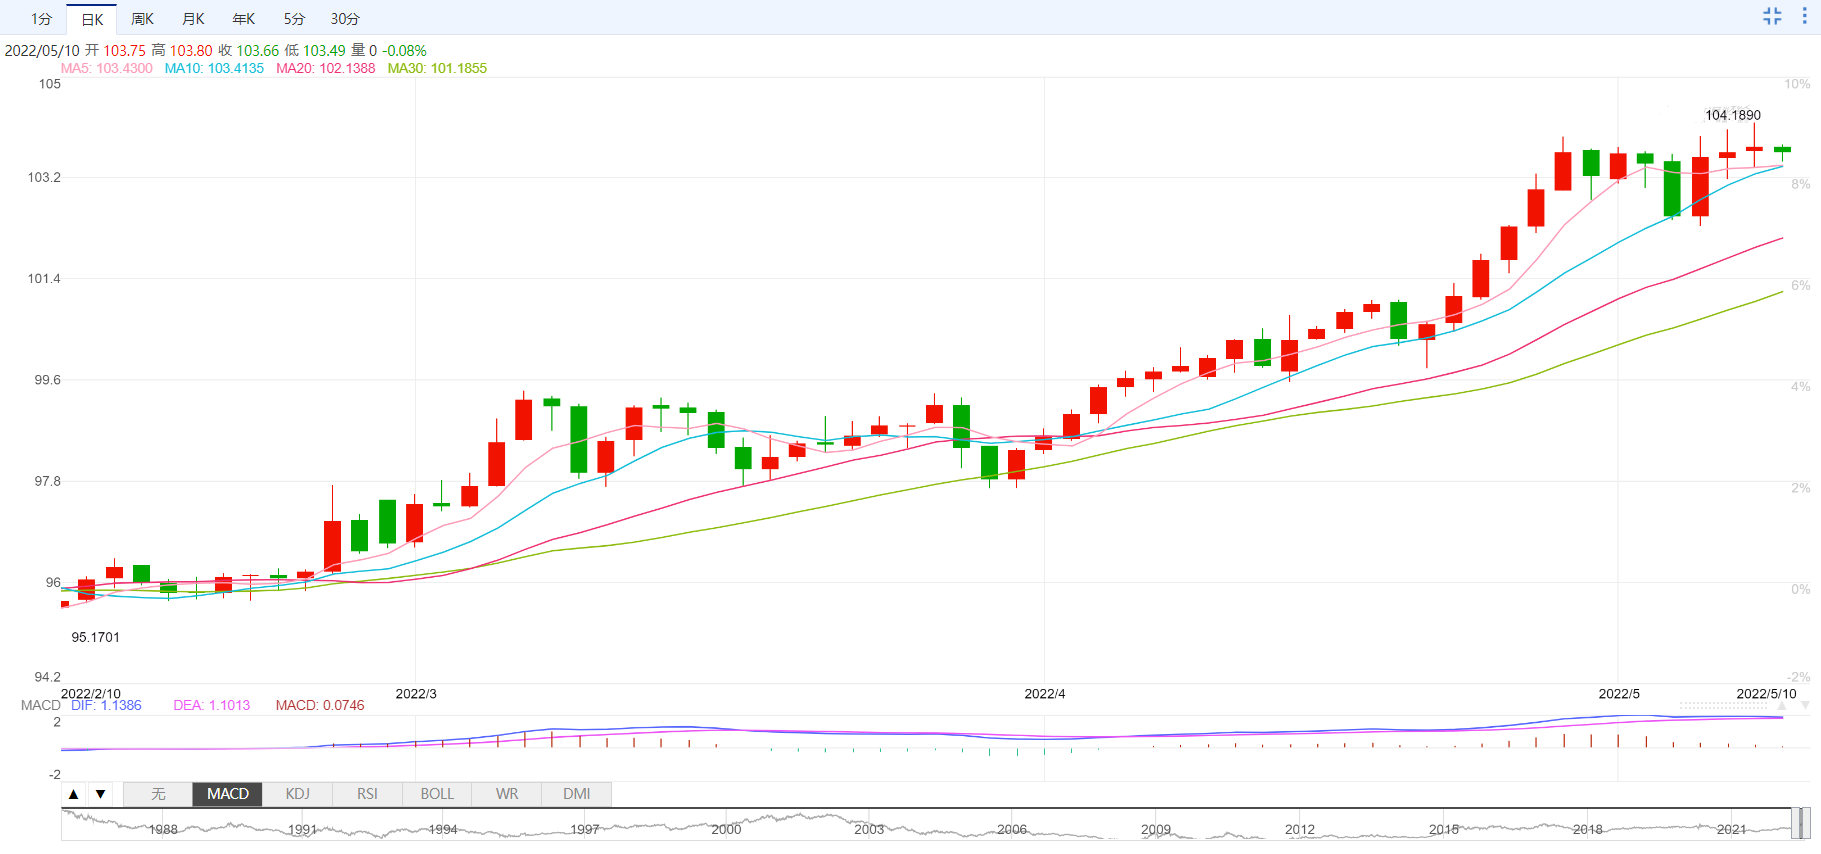Click the 2022/05/10 date in the quote header
This screenshot has height=854, width=1821.
[x=42, y=50]
